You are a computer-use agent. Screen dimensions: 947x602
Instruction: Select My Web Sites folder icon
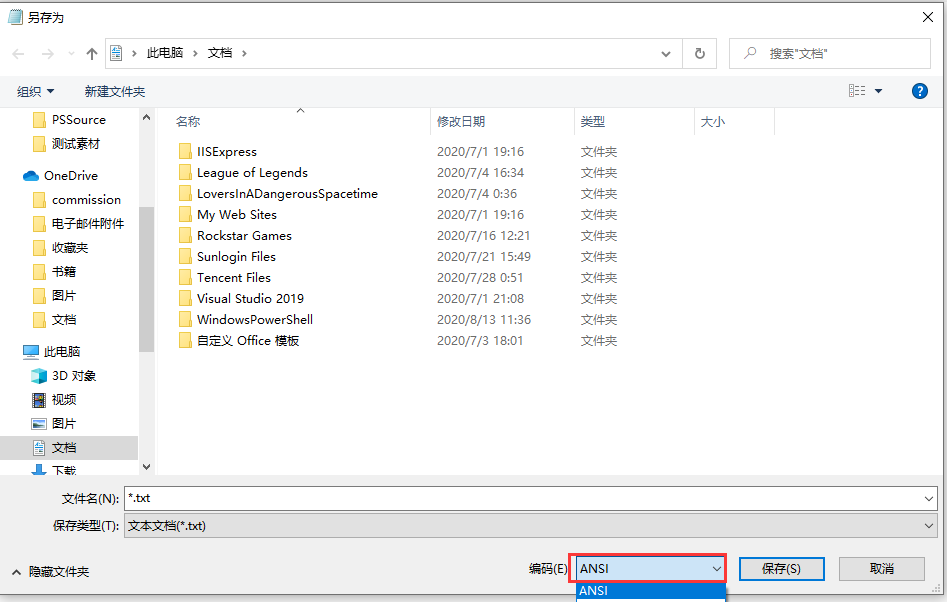click(185, 214)
